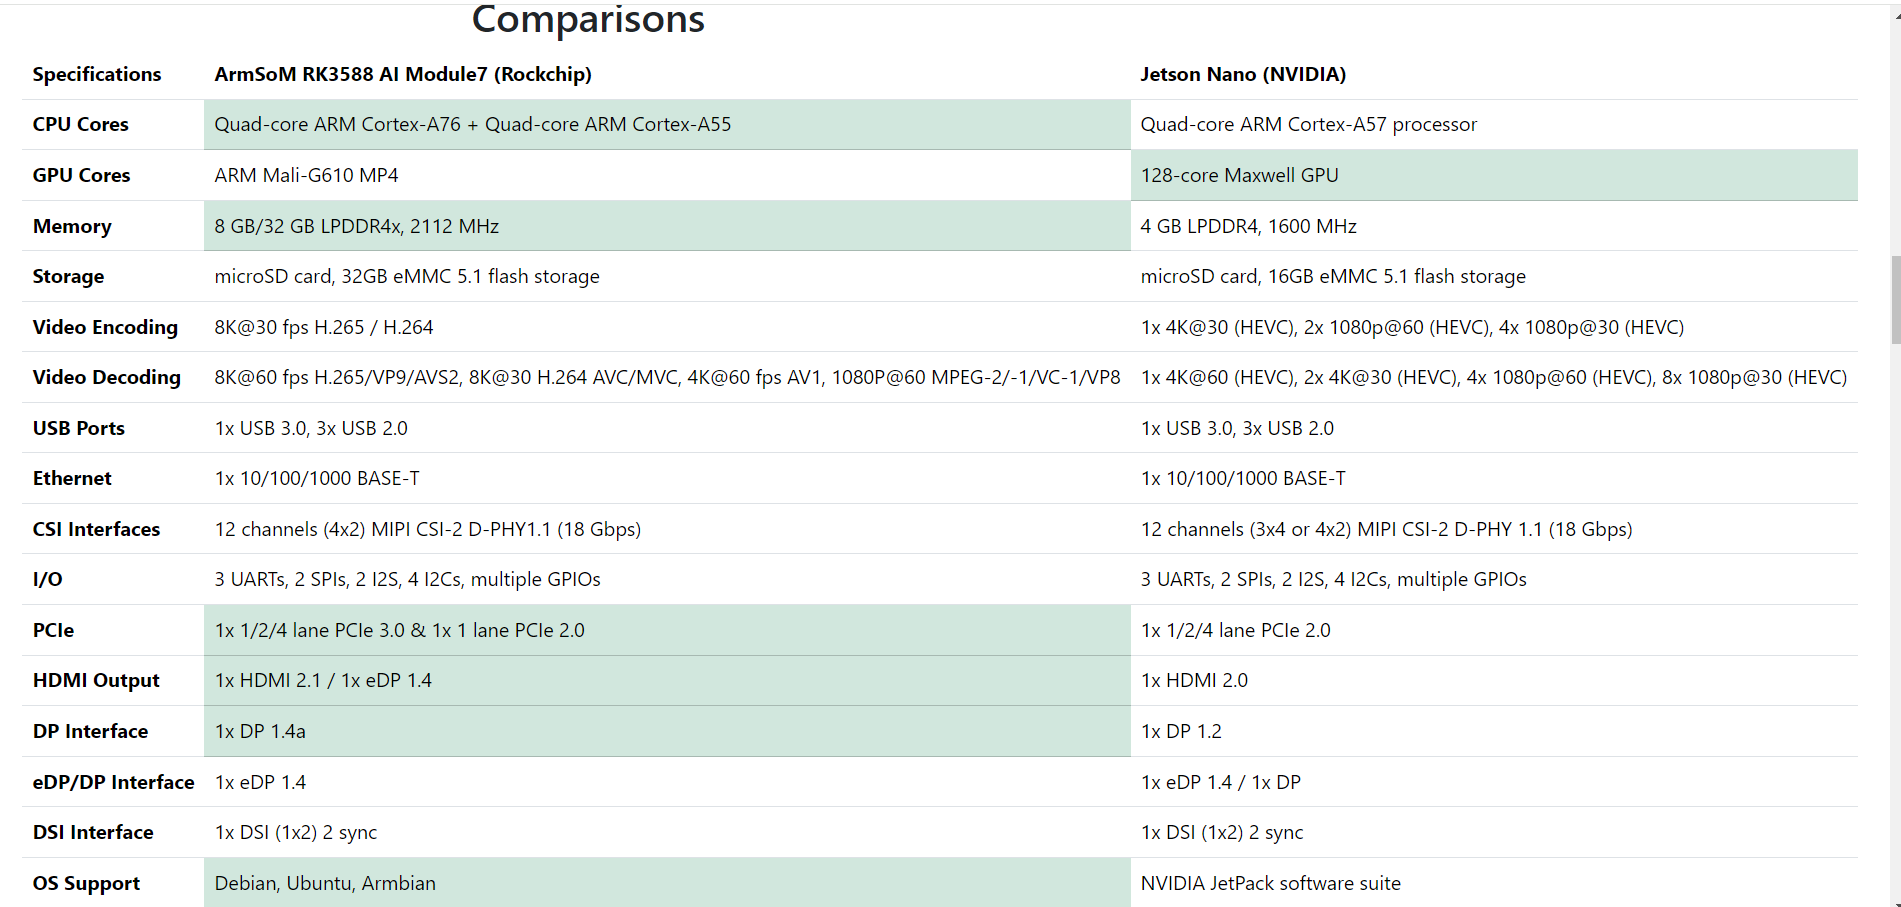Select the Debian, Ubuntu, Armbian cell
The width and height of the screenshot is (1901, 907).
point(325,883)
